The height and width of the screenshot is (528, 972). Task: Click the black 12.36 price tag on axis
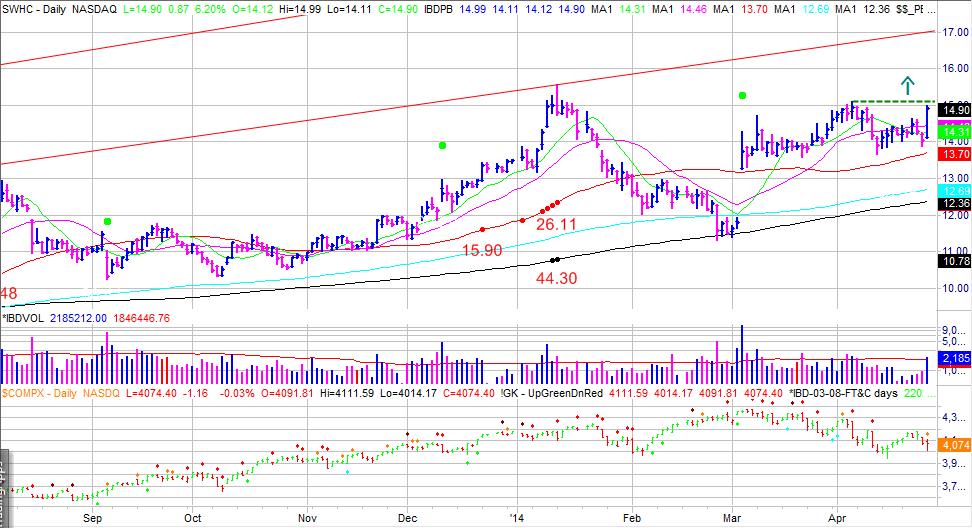[954, 203]
